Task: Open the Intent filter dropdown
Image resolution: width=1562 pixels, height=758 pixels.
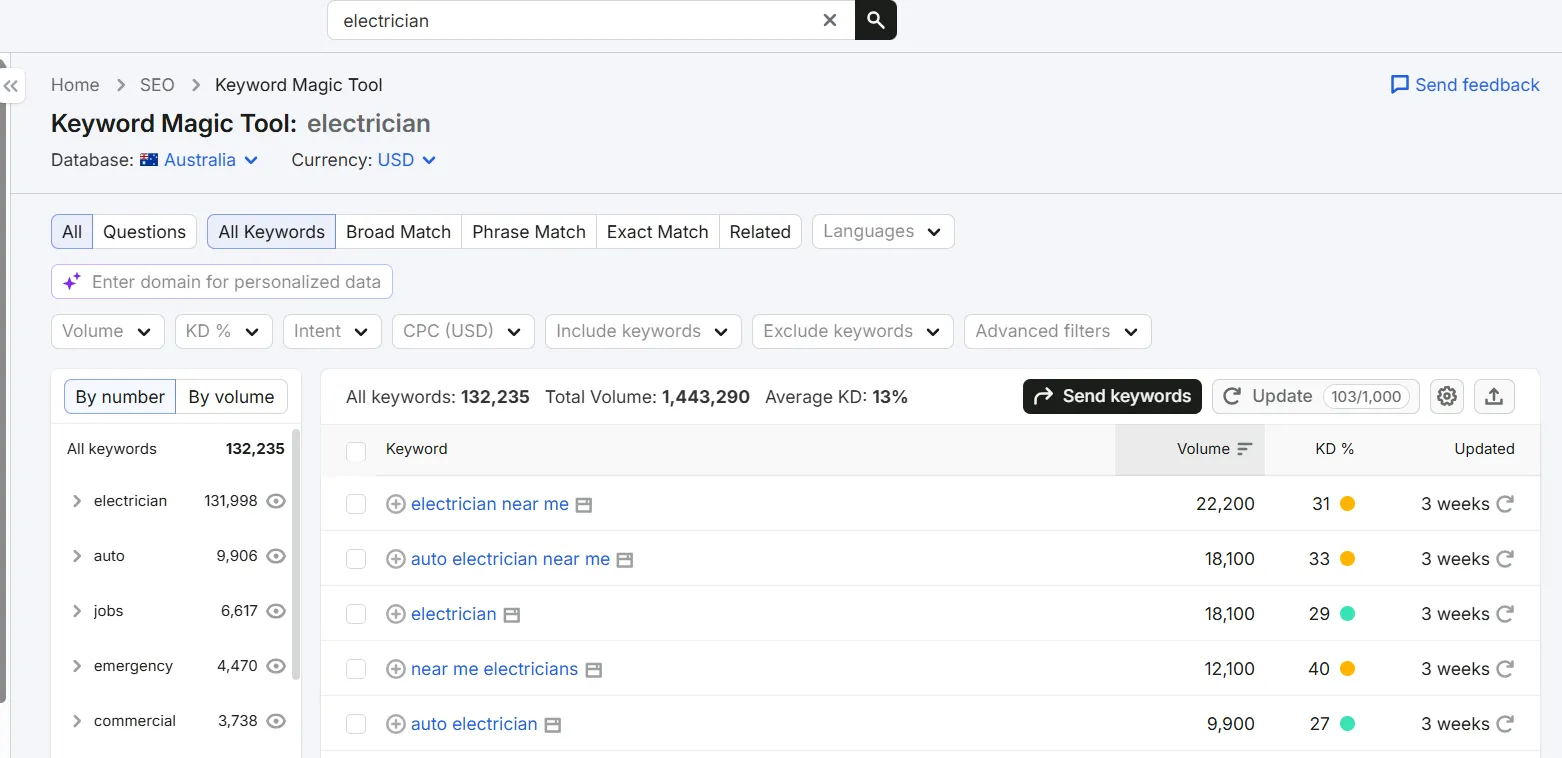Action: pos(332,331)
